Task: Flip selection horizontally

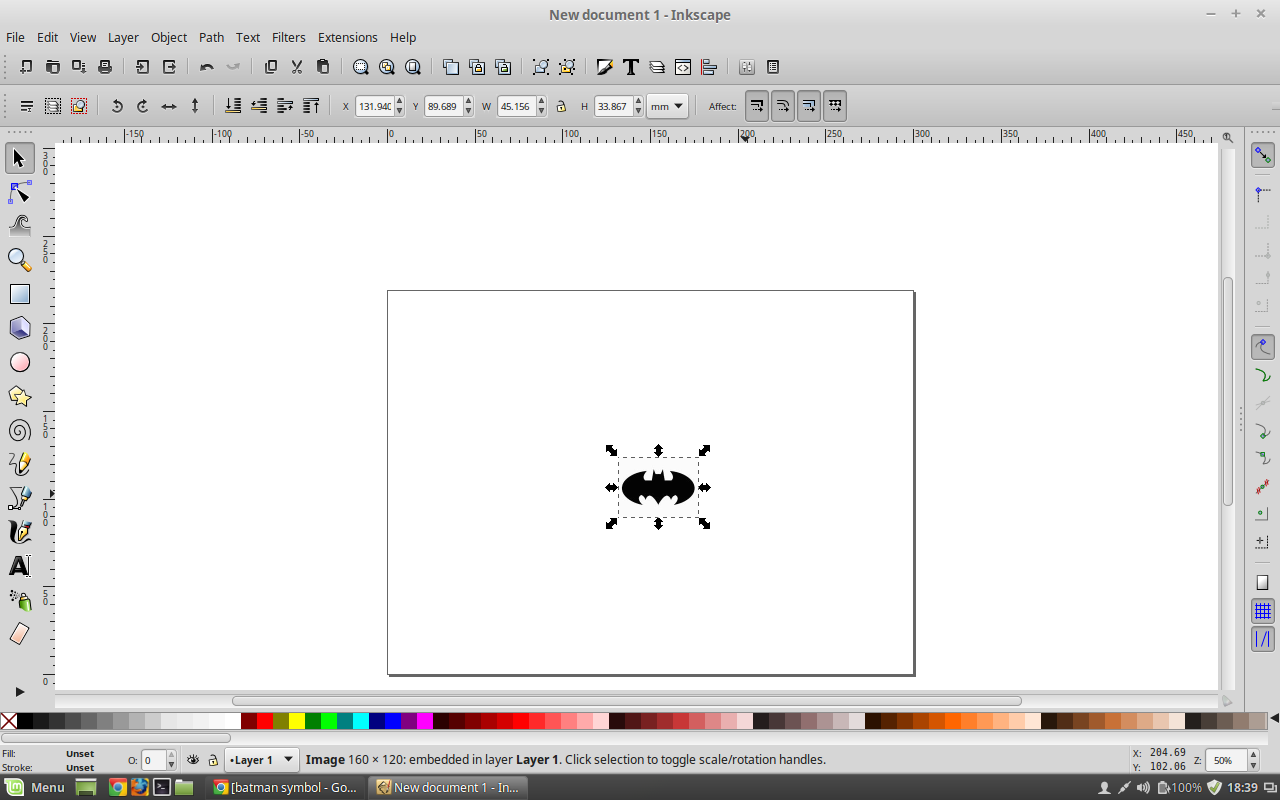Action: tap(169, 106)
